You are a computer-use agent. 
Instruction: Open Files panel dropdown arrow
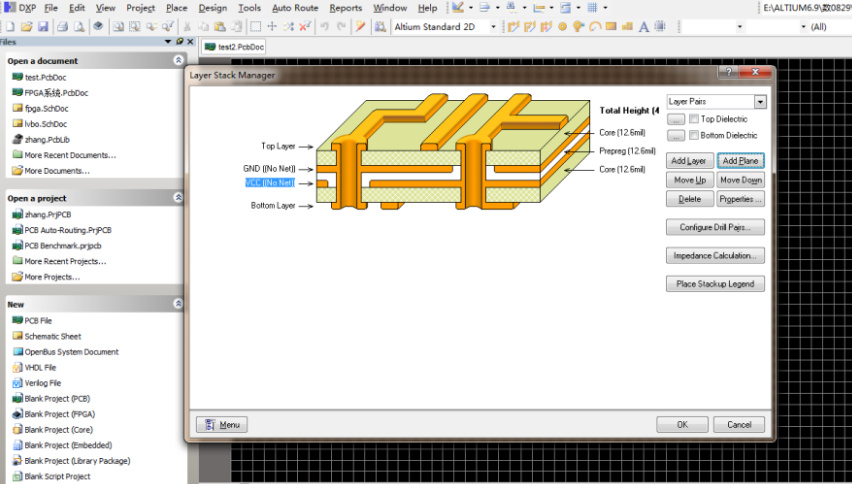tap(168, 42)
